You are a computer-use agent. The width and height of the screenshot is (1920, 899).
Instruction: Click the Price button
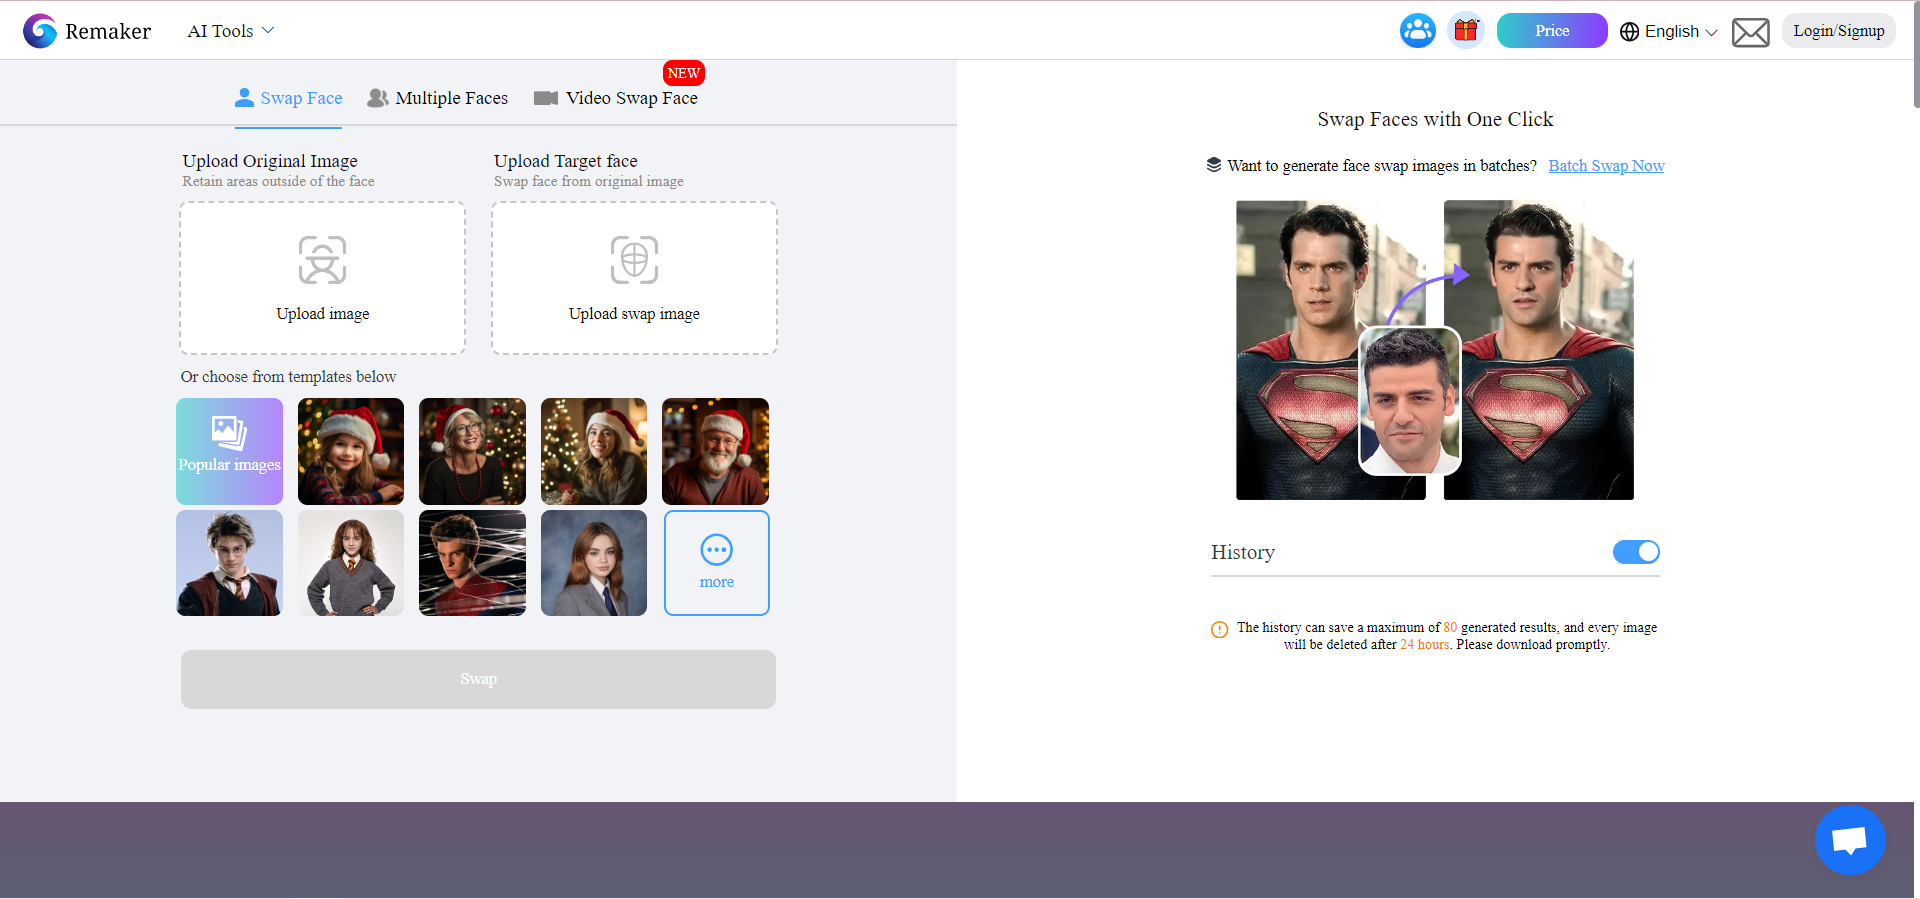[1551, 31]
